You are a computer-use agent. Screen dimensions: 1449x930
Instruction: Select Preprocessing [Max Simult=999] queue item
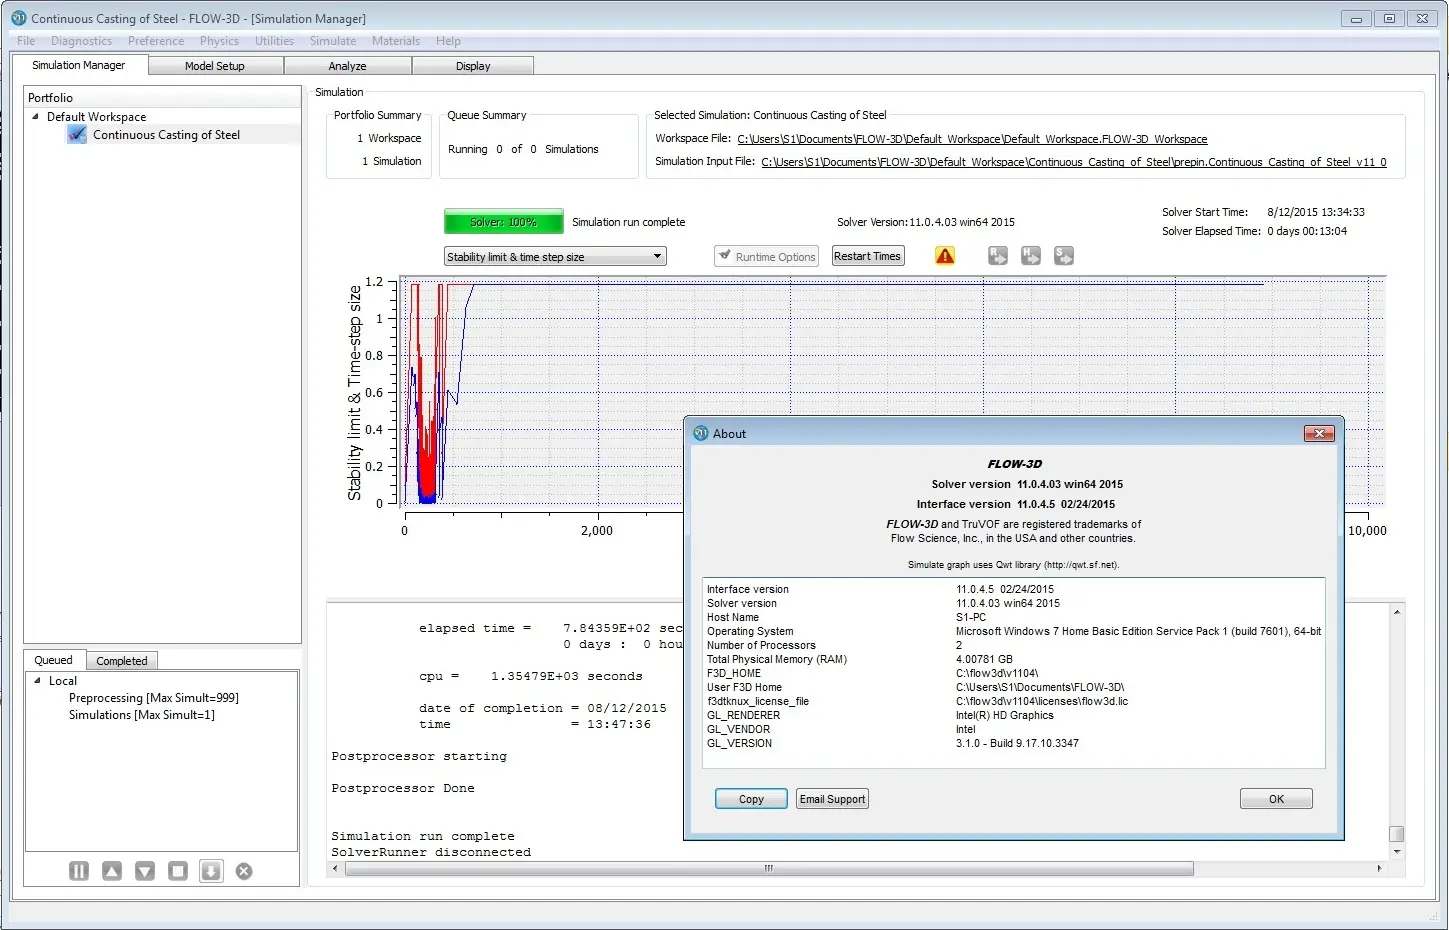[154, 698]
